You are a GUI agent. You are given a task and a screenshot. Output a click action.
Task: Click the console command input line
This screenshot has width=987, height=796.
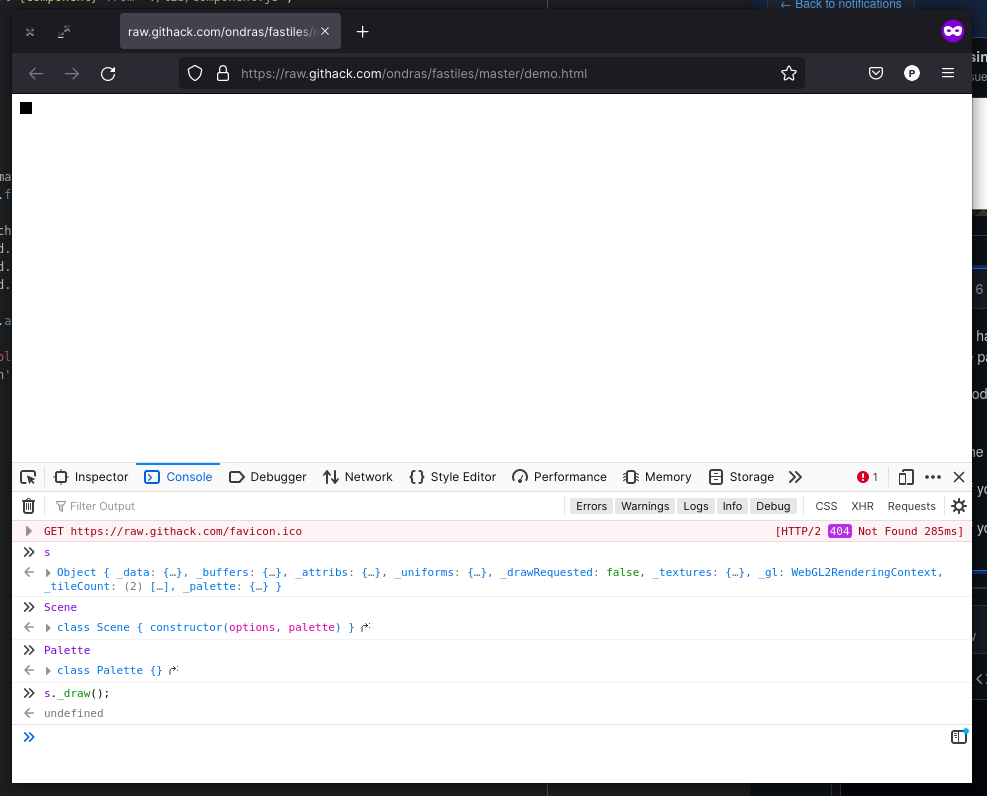point(491,737)
